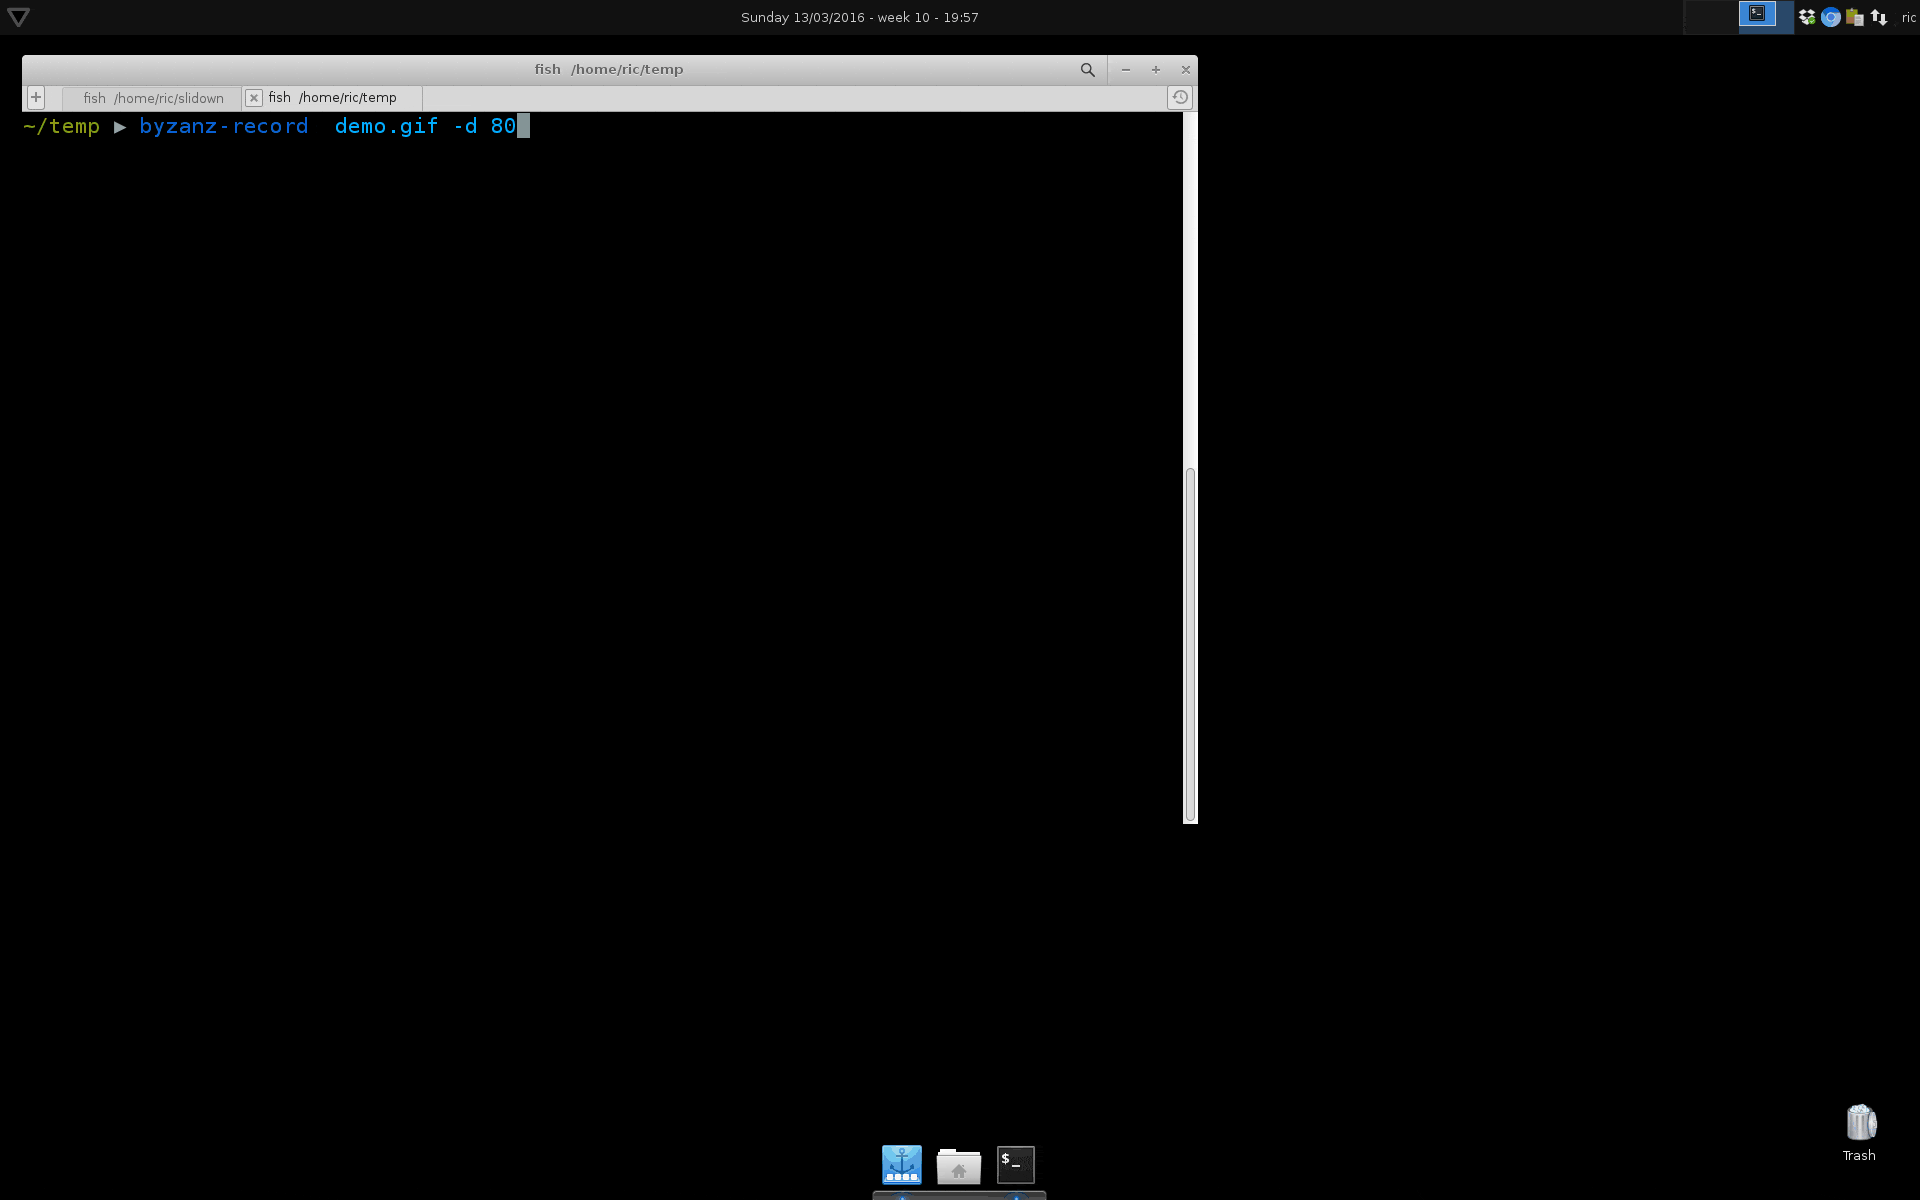Select the active workspace with terminal thumbnail
This screenshot has height=1200, width=1920.
[1765, 17]
